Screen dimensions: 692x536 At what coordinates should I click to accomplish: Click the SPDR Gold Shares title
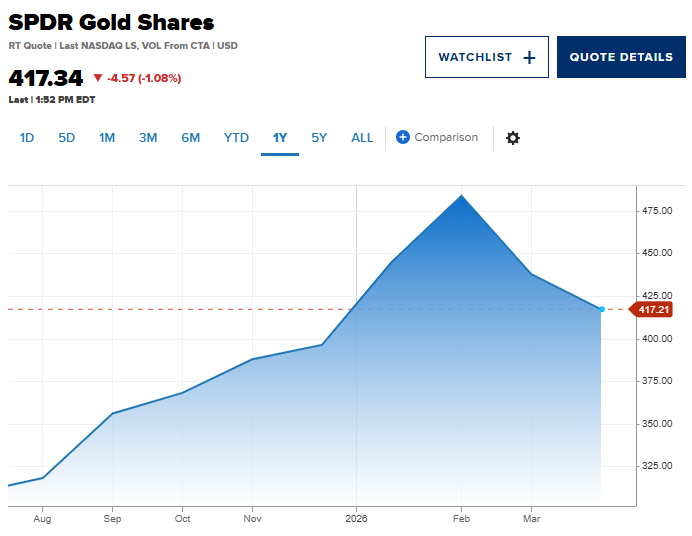pyautogui.click(x=111, y=22)
